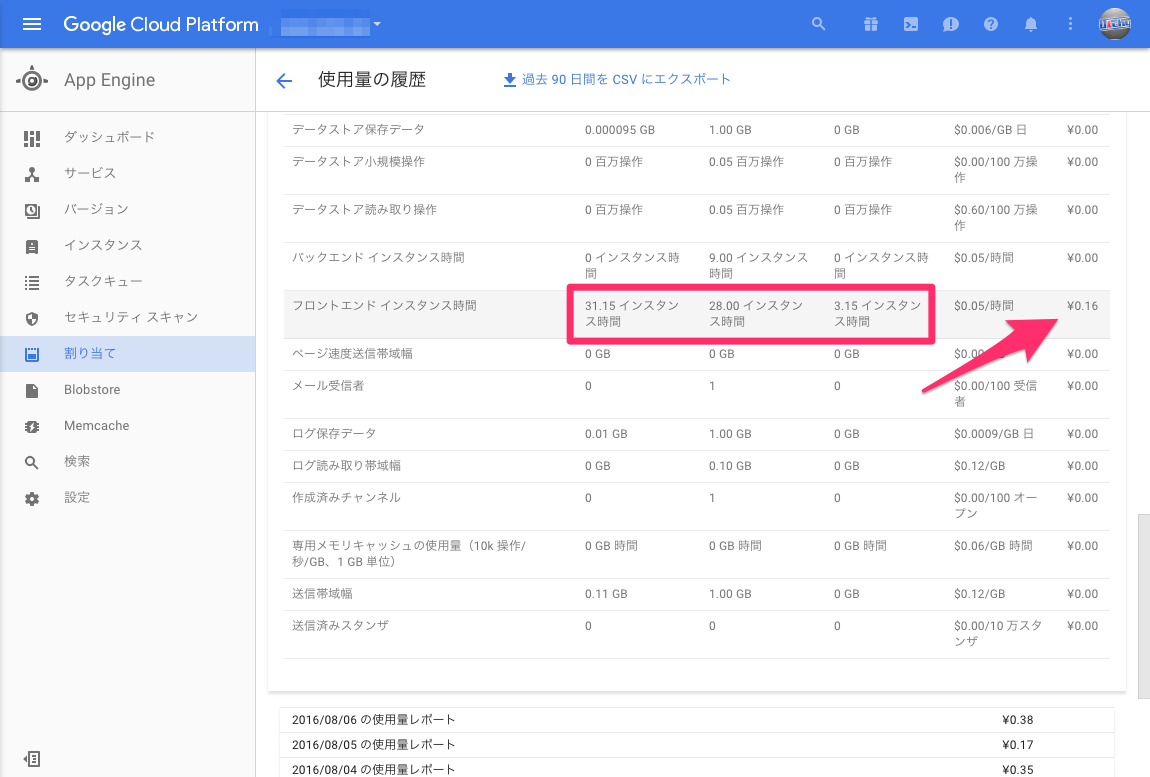Click the サービス services icon
The height and width of the screenshot is (777, 1150).
(32, 174)
